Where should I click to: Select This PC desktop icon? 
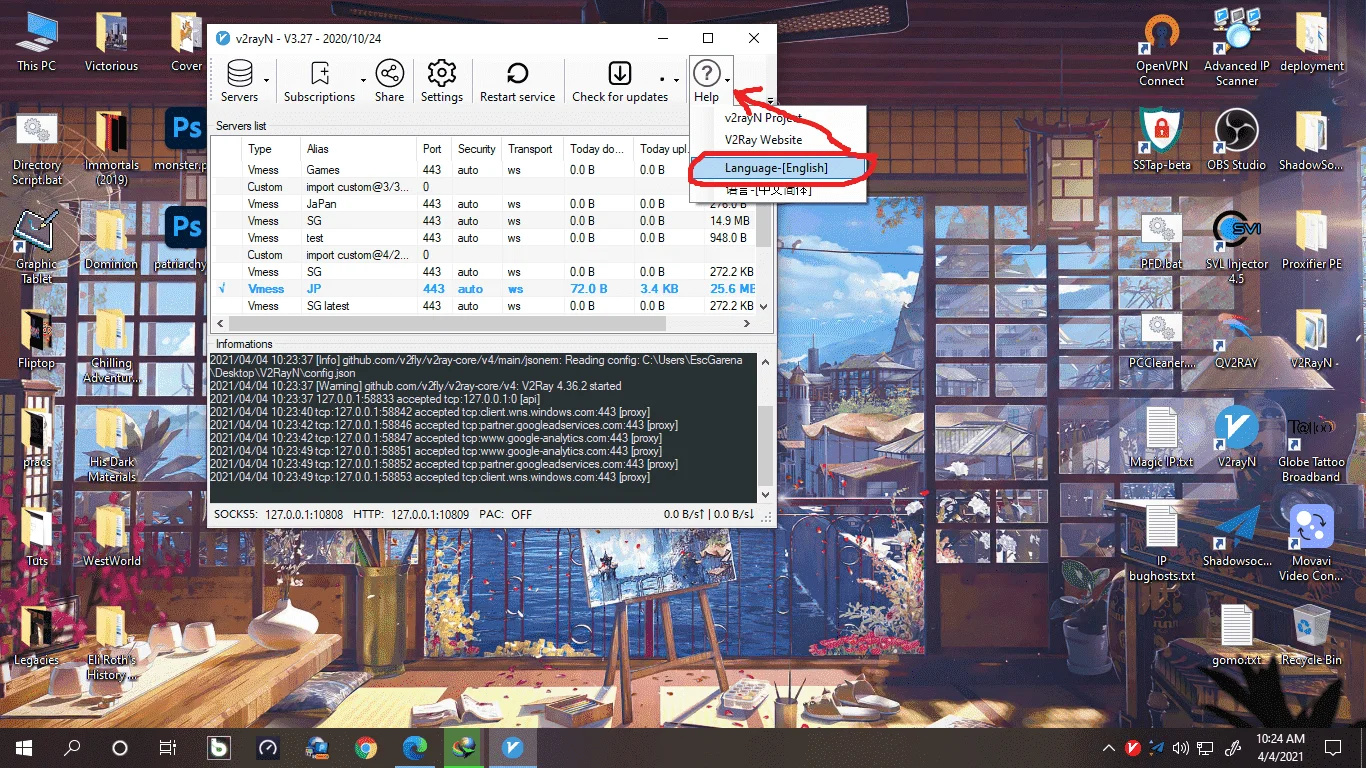pyautogui.click(x=36, y=43)
